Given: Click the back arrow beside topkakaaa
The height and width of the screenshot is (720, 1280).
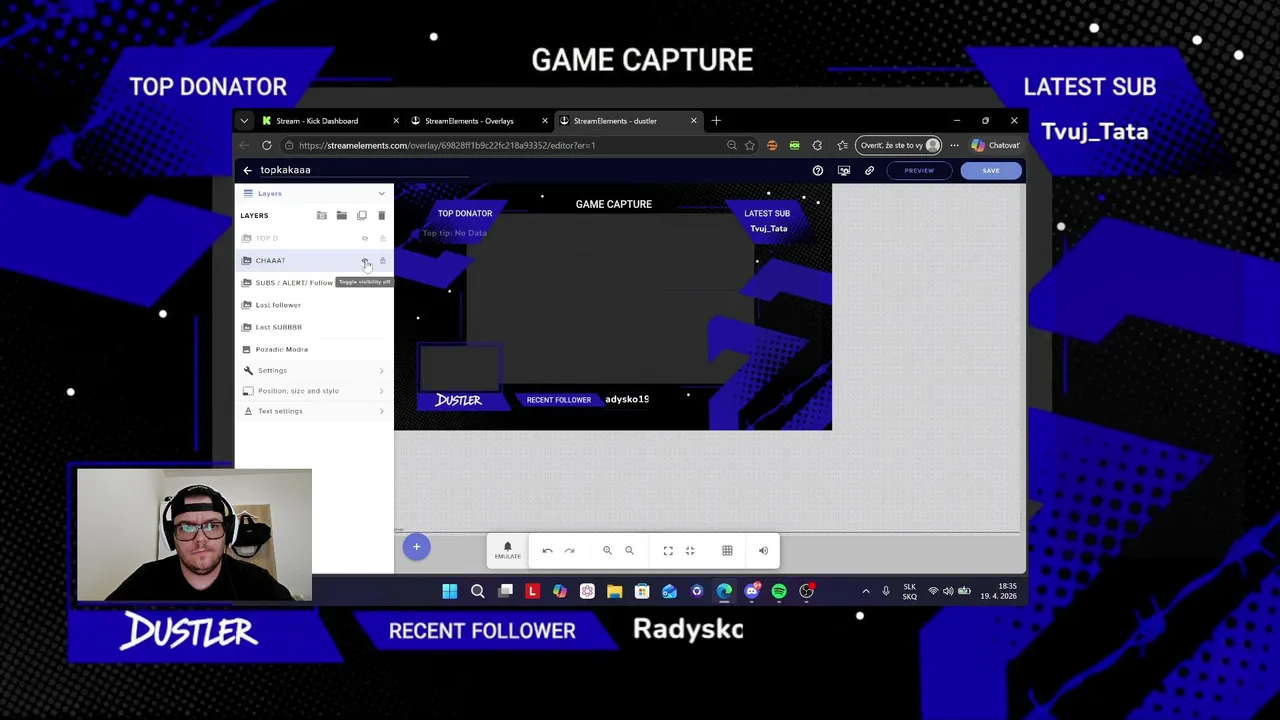Looking at the screenshot, I should click(247, 170).
